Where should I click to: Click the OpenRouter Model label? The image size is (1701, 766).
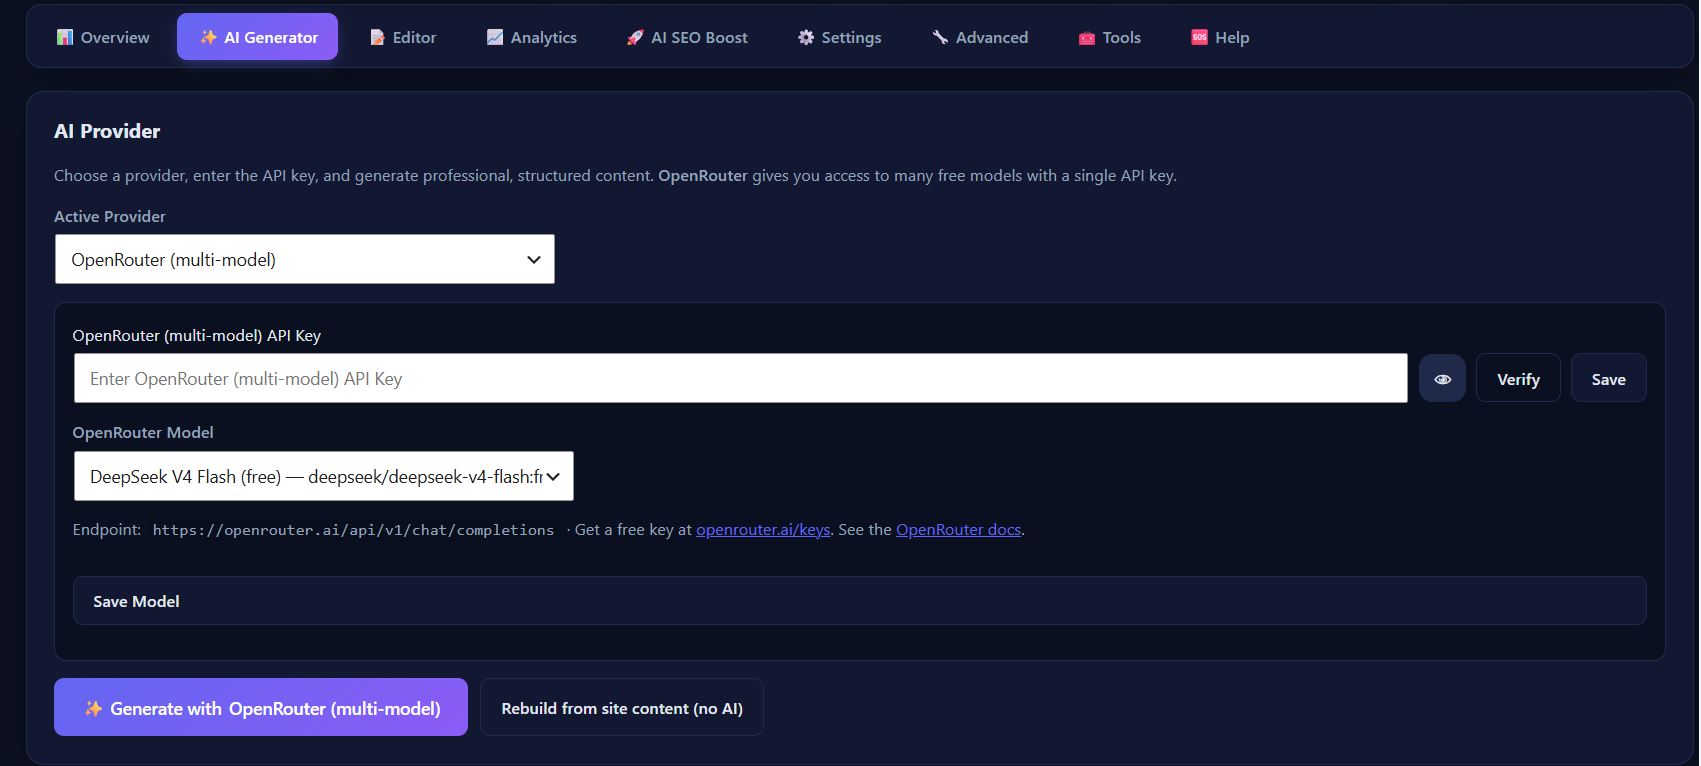coord(143,432)
